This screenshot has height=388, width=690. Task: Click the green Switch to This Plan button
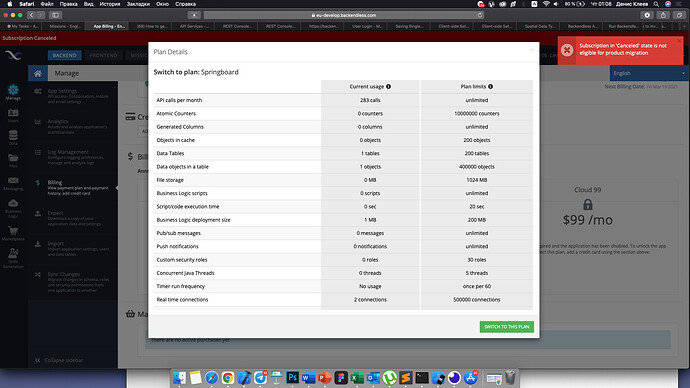click(506, 327)
